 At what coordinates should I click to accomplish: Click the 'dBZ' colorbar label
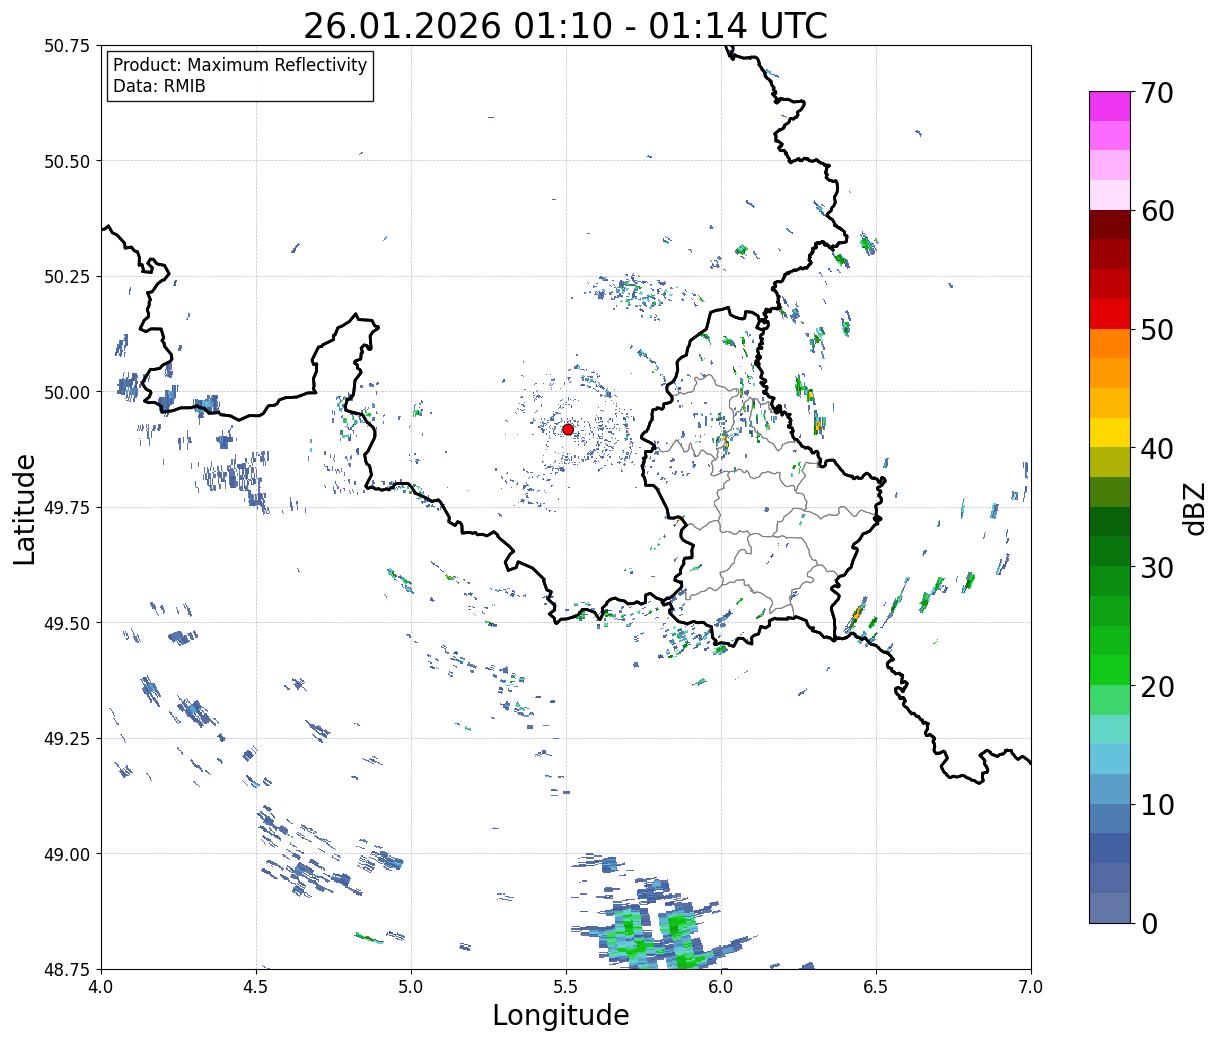1194,507
